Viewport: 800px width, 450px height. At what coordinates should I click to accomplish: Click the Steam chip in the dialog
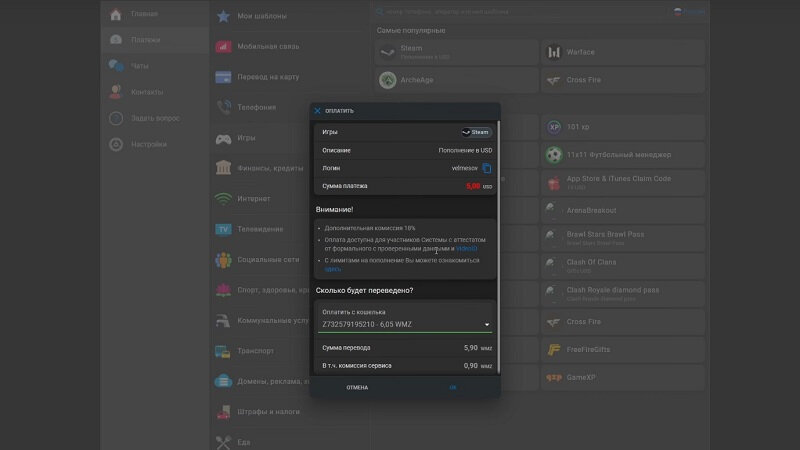click(476, 132)
